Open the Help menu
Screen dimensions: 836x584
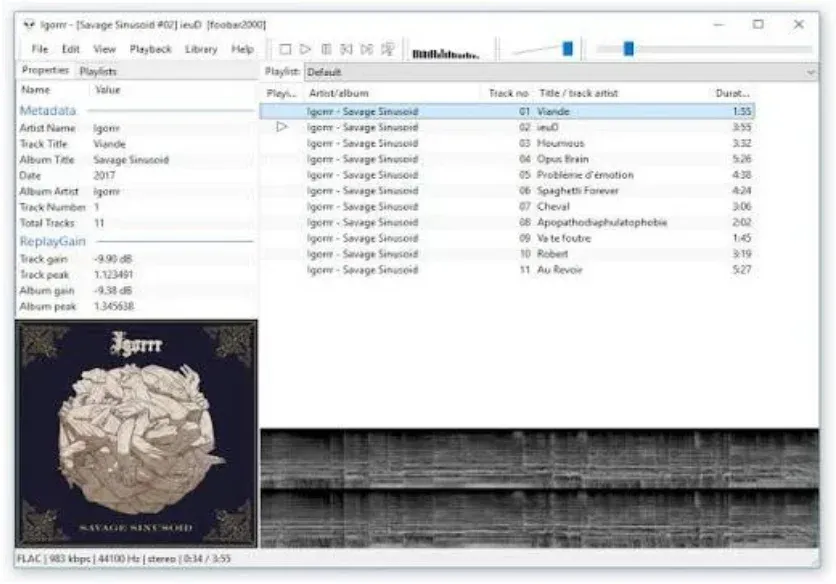(243, 49)
